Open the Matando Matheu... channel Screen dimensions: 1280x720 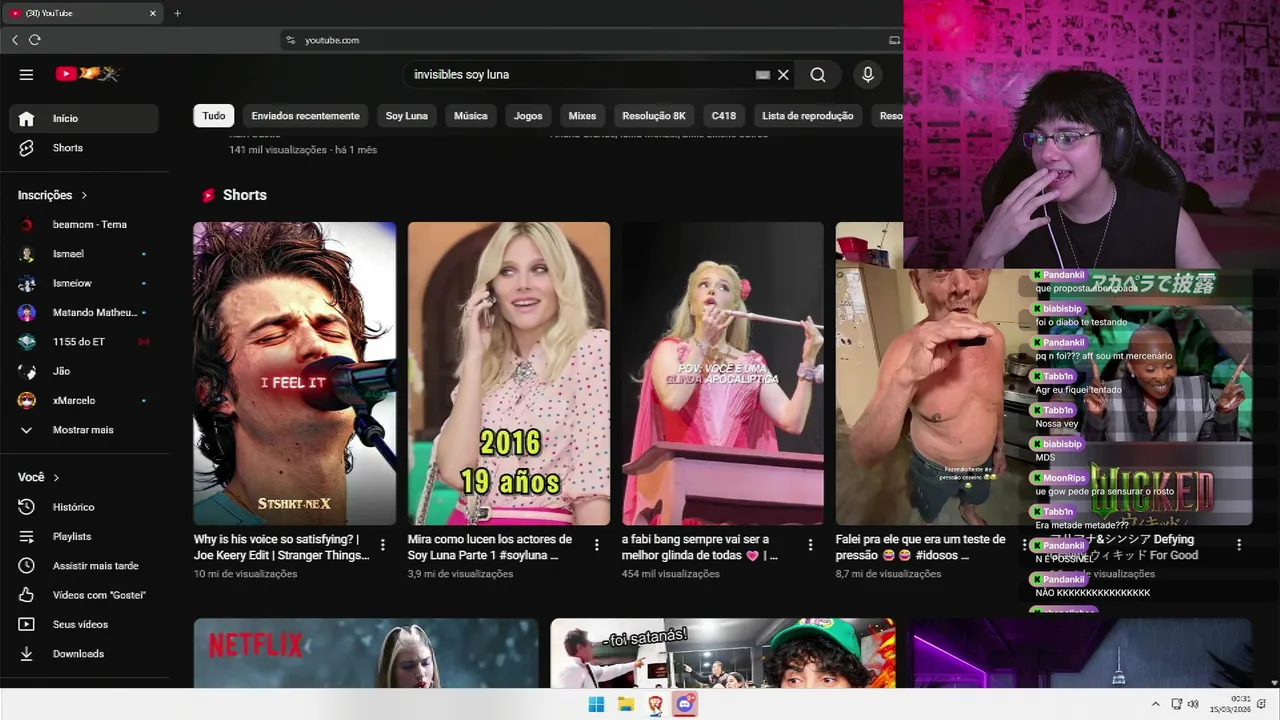(x=84, y=312)
